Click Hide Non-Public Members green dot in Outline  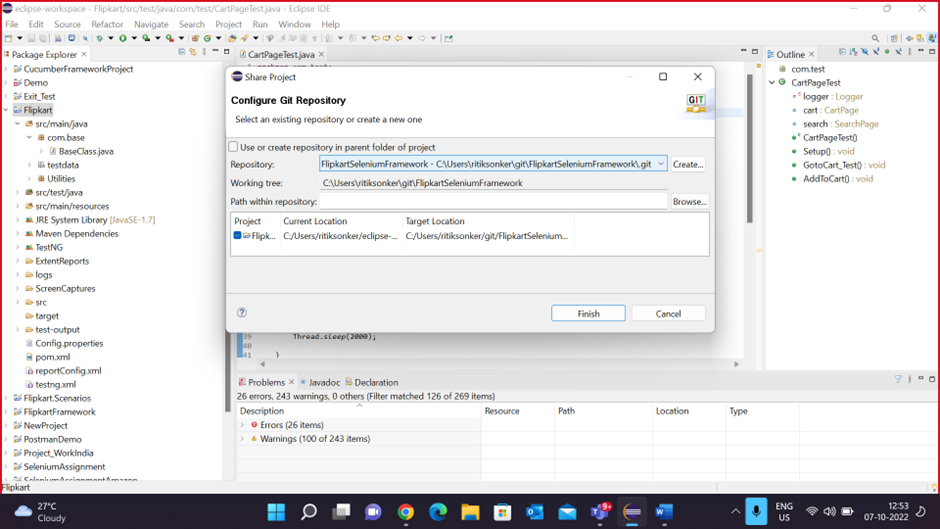click(887, 52)
